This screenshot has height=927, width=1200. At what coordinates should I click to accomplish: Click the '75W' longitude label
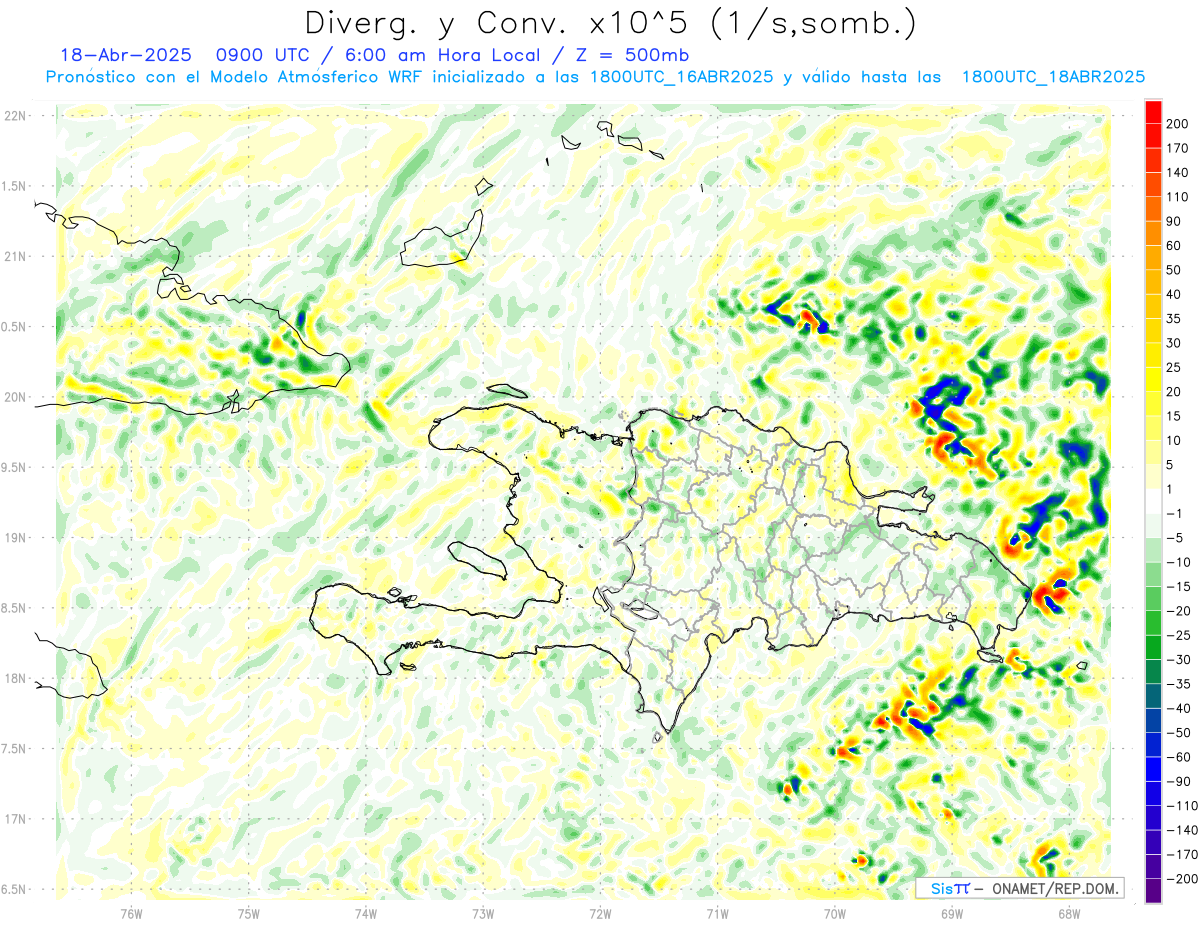point(249,913)
